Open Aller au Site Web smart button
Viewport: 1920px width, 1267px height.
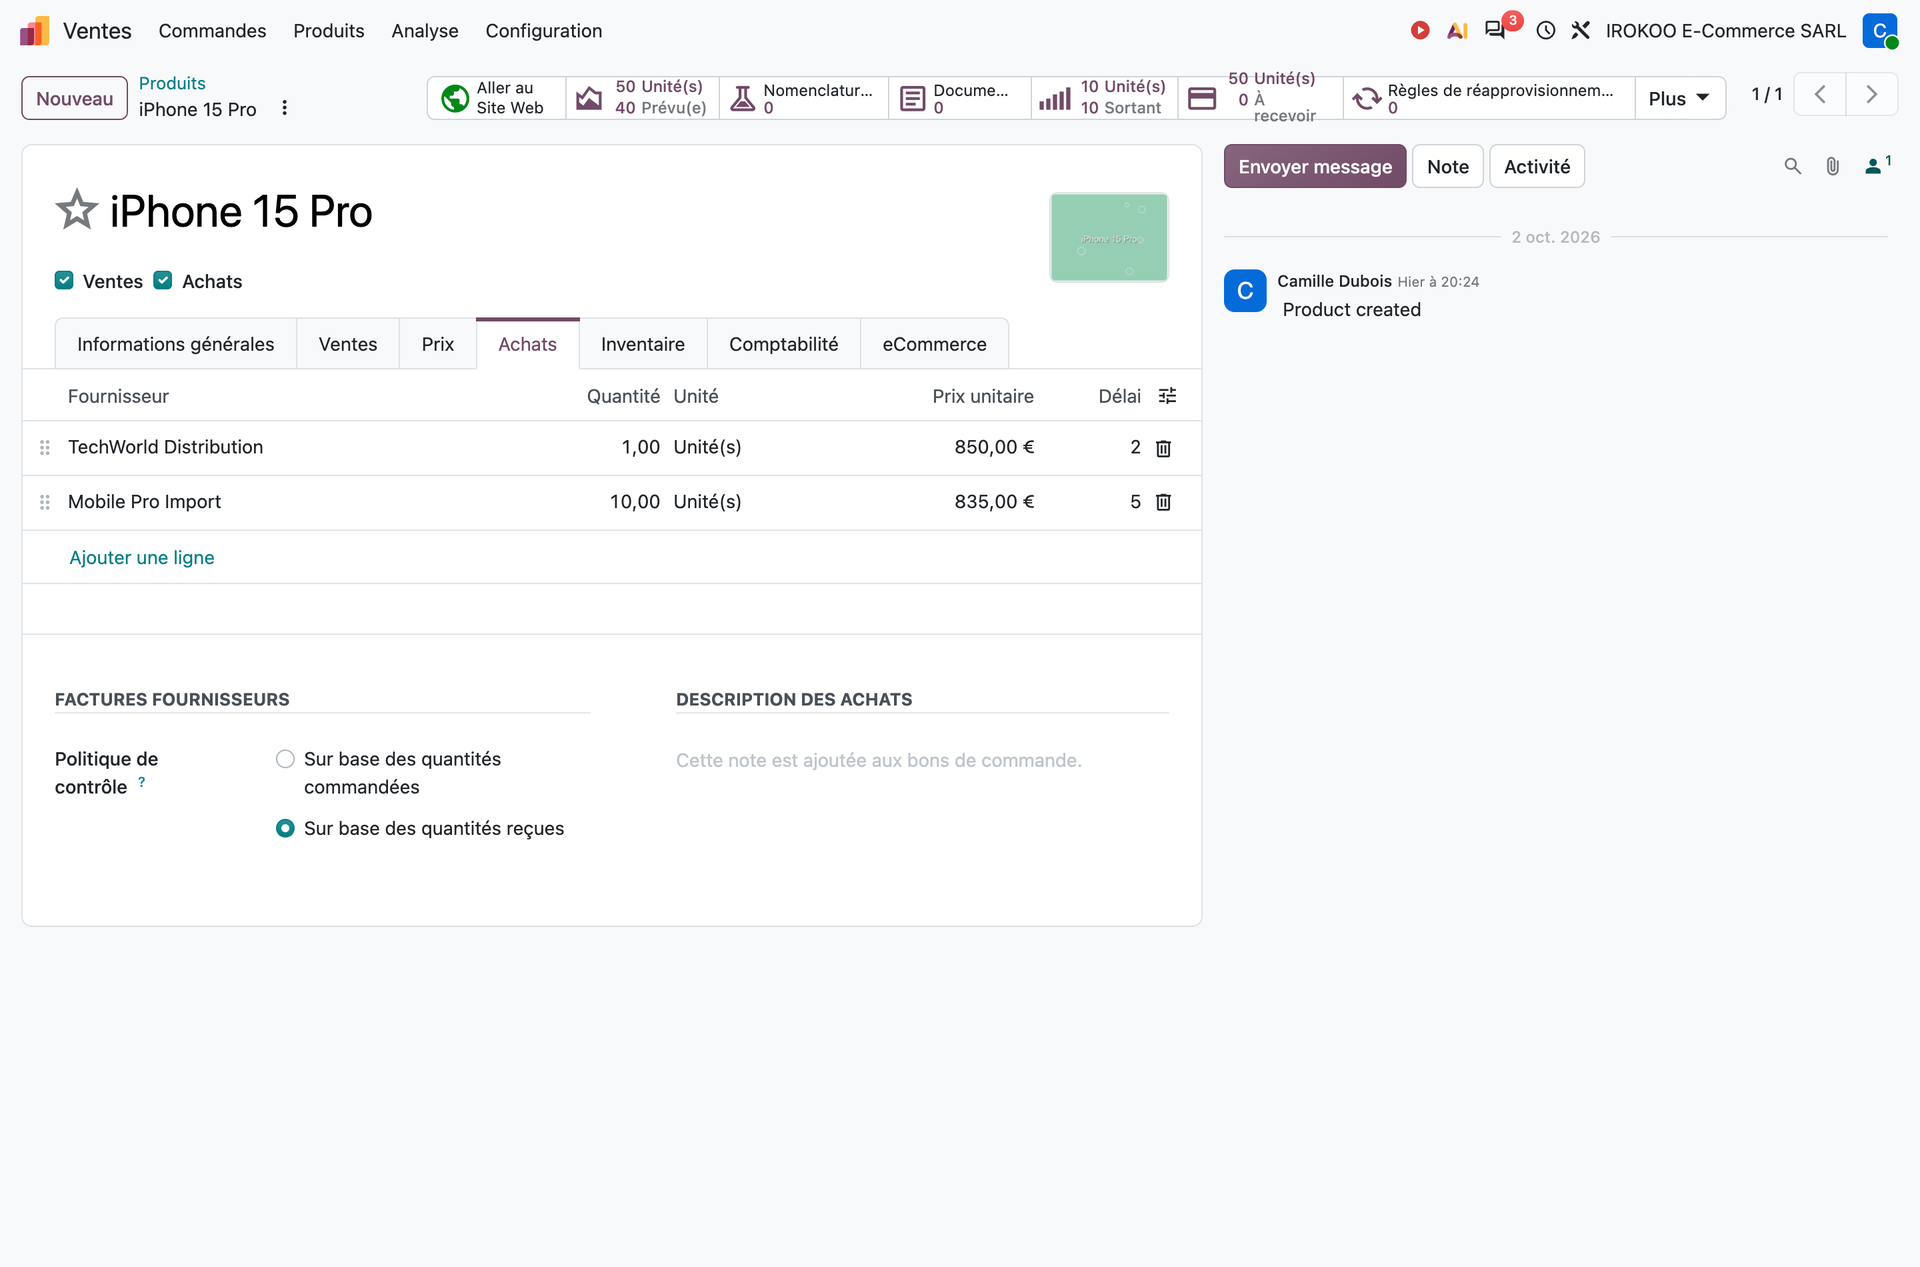497,98
